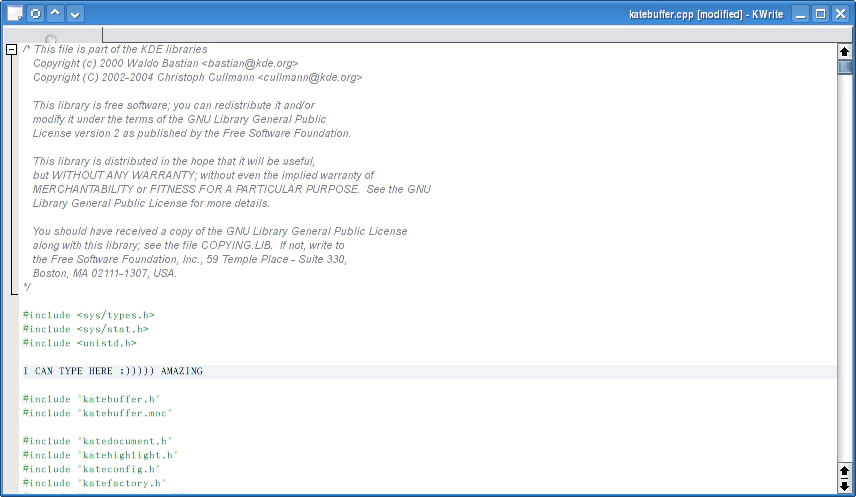Click the line #include "katebuffer.moc"
This screenshot has height=497, width=856.
98,413
